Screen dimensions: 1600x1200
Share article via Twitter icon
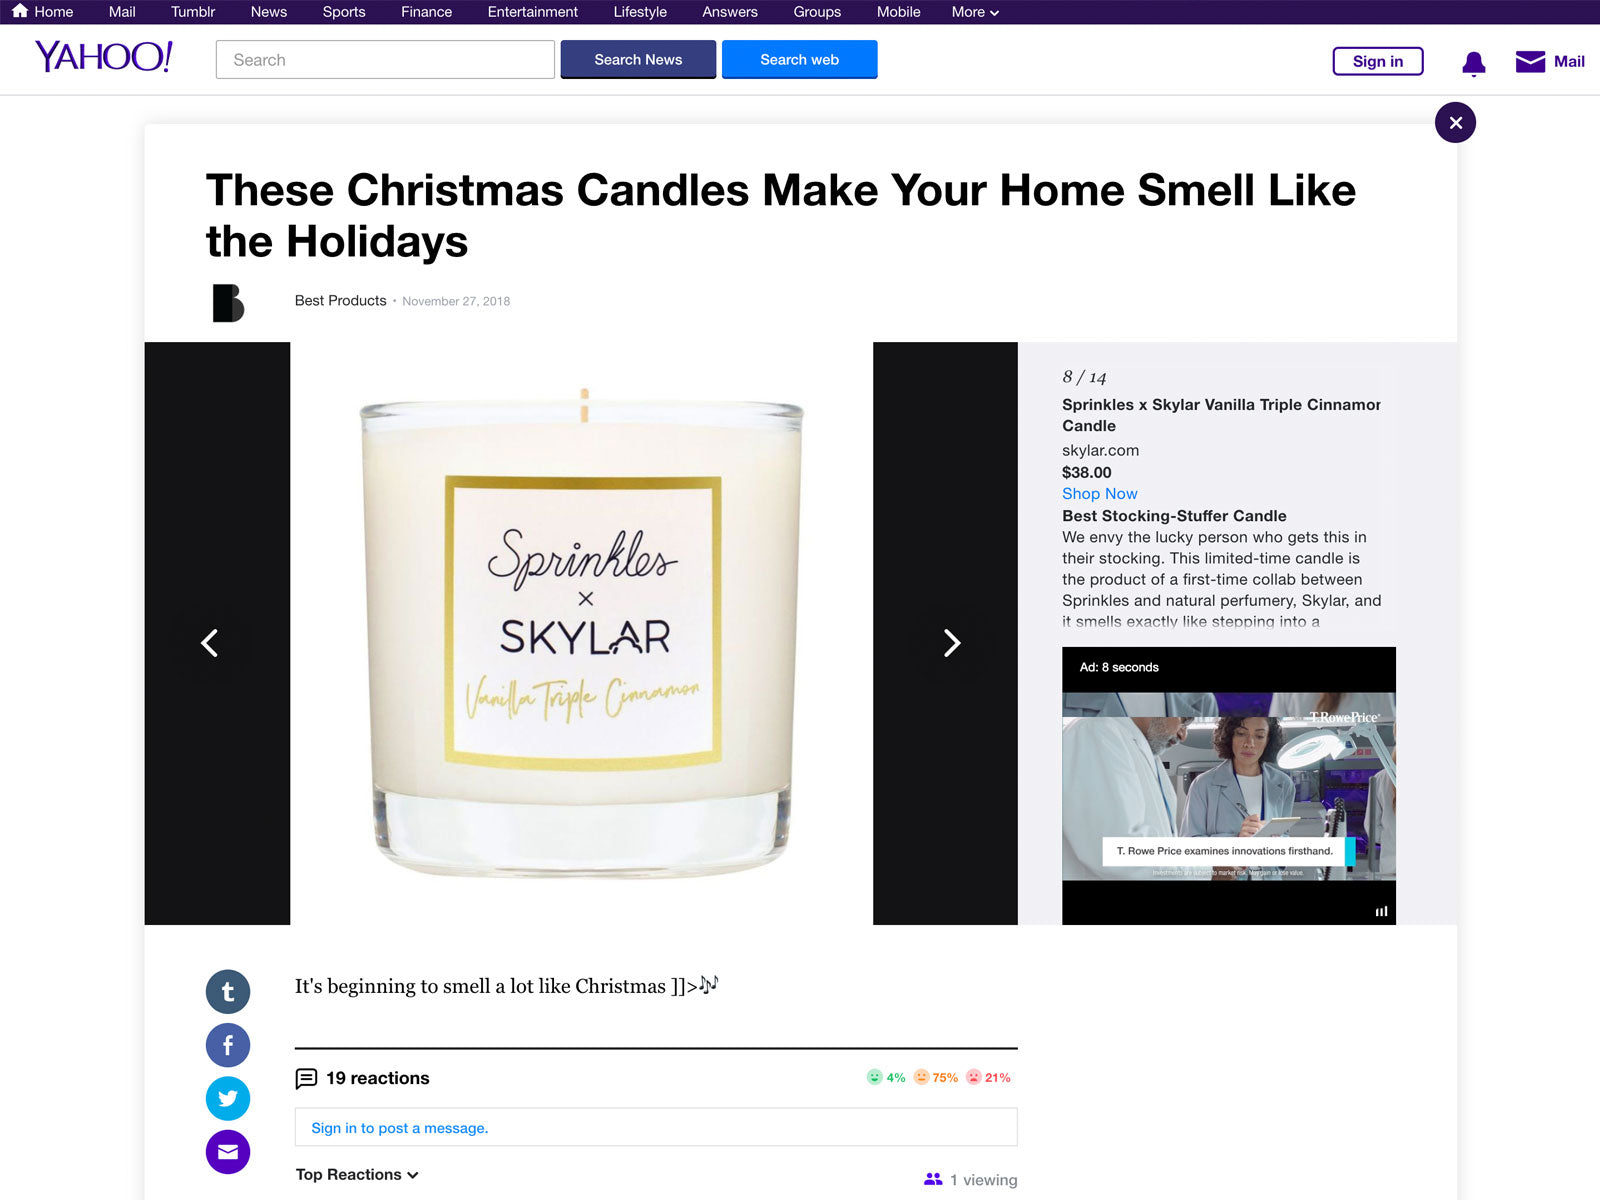coord(228,1098)
